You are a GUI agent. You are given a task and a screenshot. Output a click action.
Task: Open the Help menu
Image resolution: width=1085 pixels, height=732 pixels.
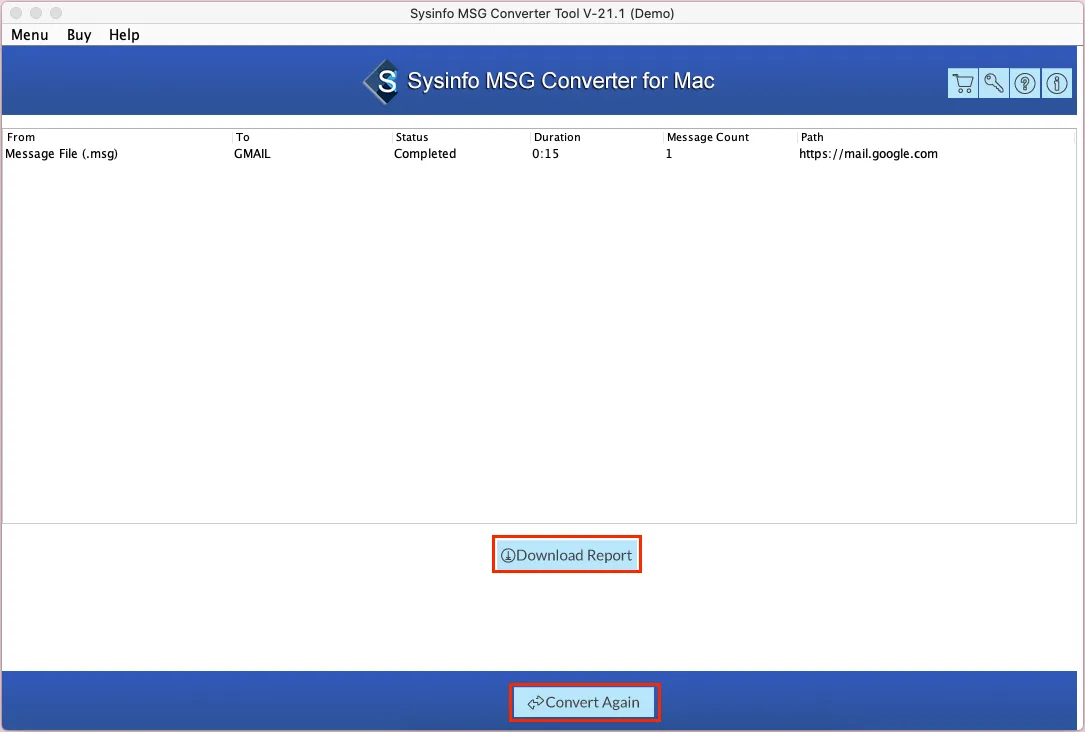(124, 35)
